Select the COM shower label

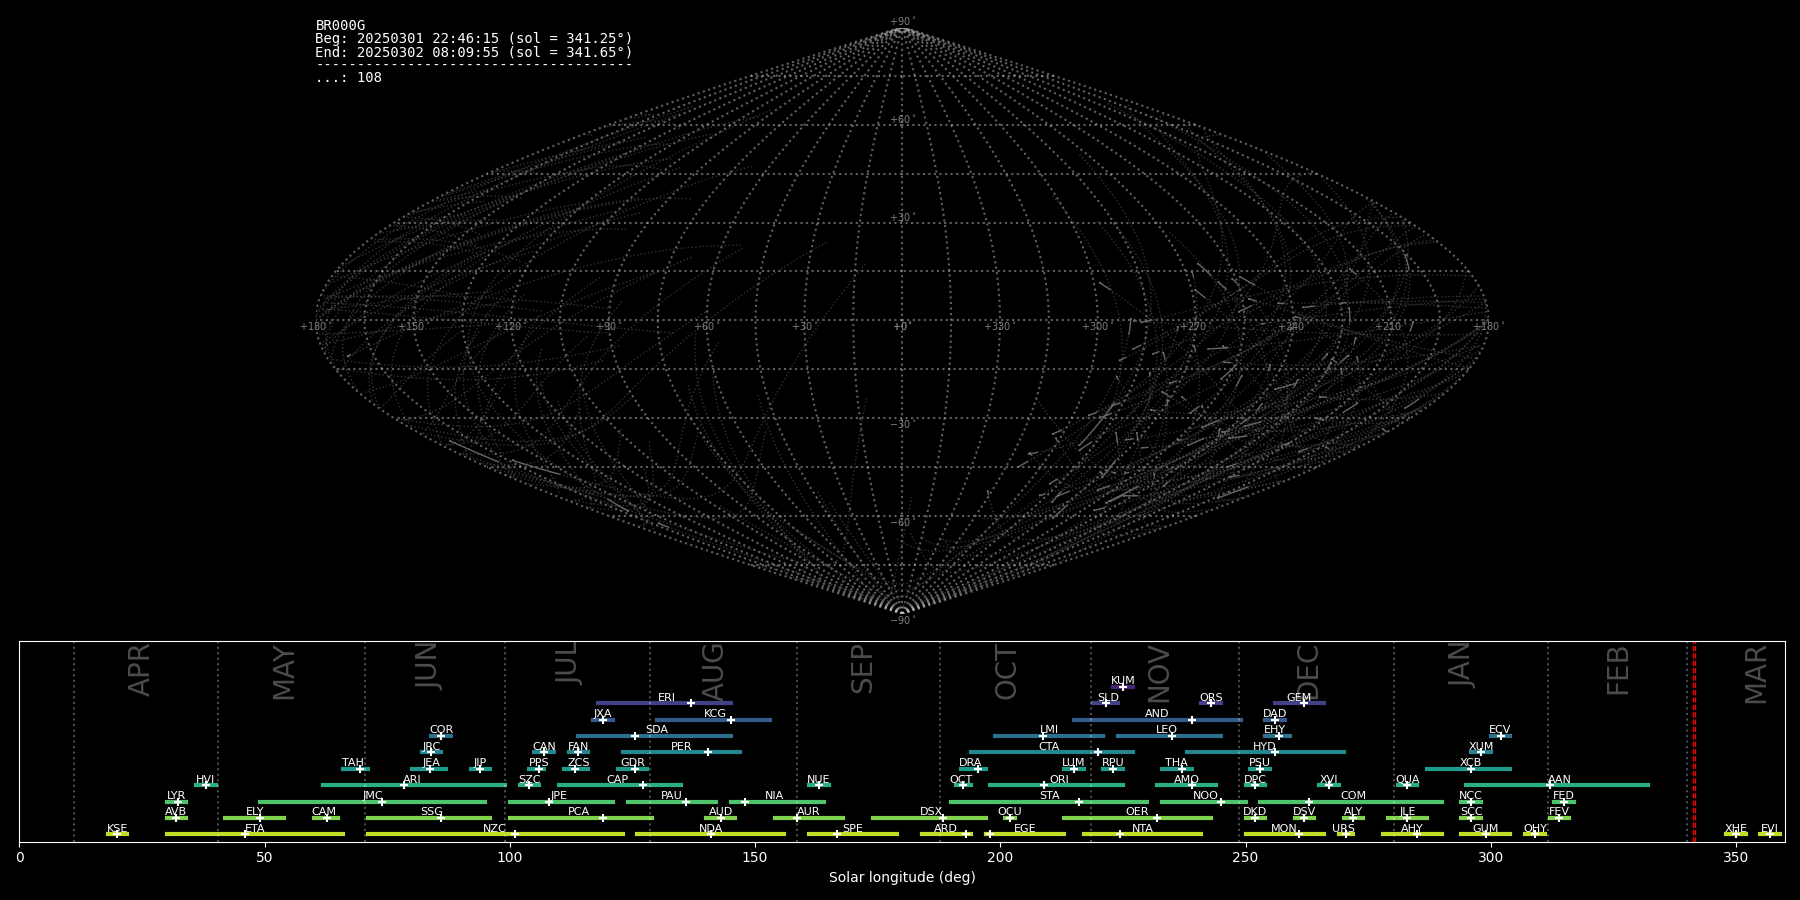(x=1353, y=796)
